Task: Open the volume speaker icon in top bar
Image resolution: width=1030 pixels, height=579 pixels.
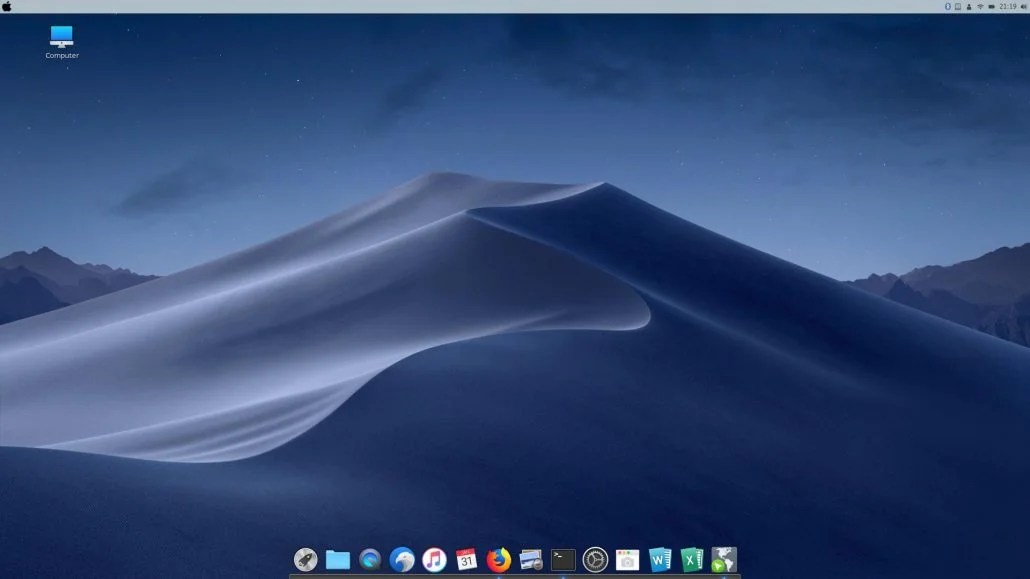Action: click(x=1023, y=7)
